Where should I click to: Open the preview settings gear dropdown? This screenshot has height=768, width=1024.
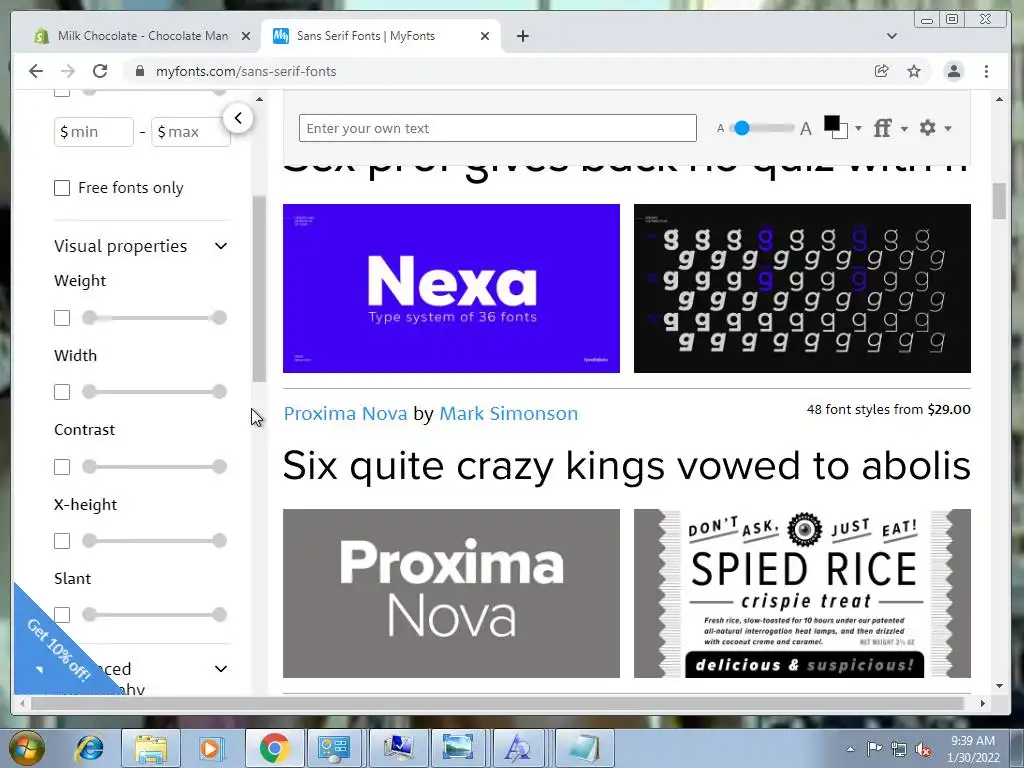point(935,128)
